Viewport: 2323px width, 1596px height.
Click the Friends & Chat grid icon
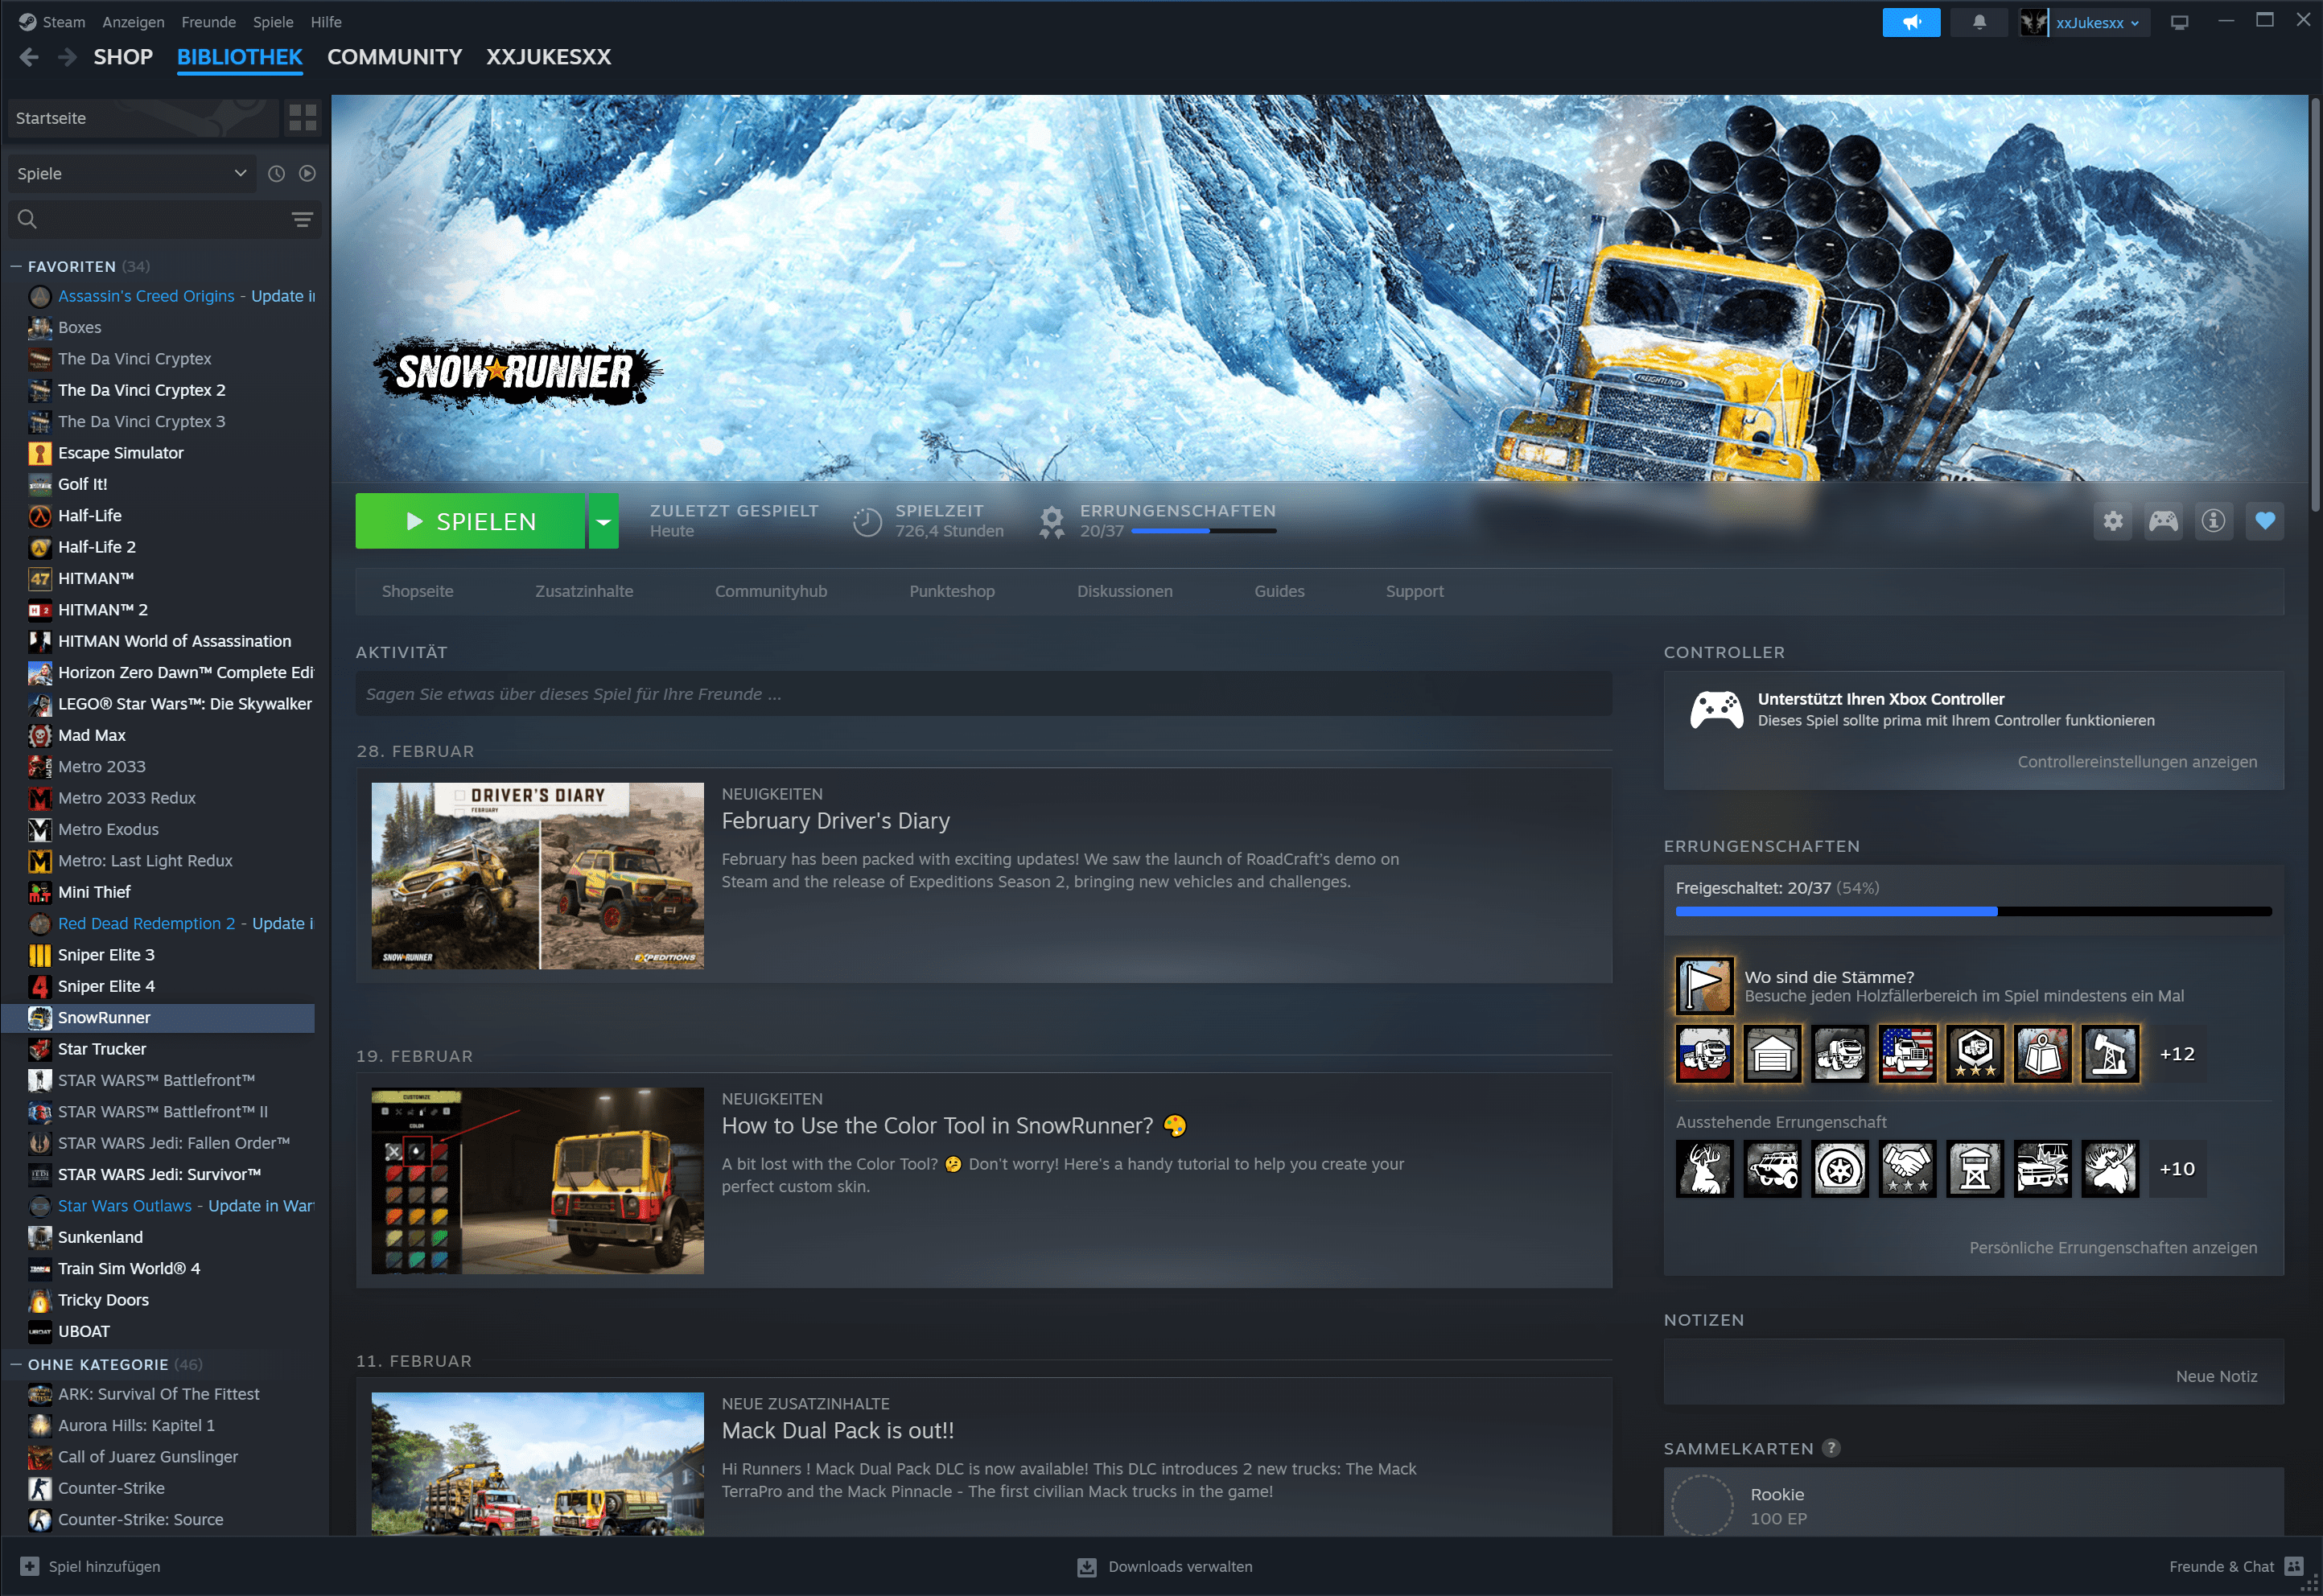tap(2294, 1566)
